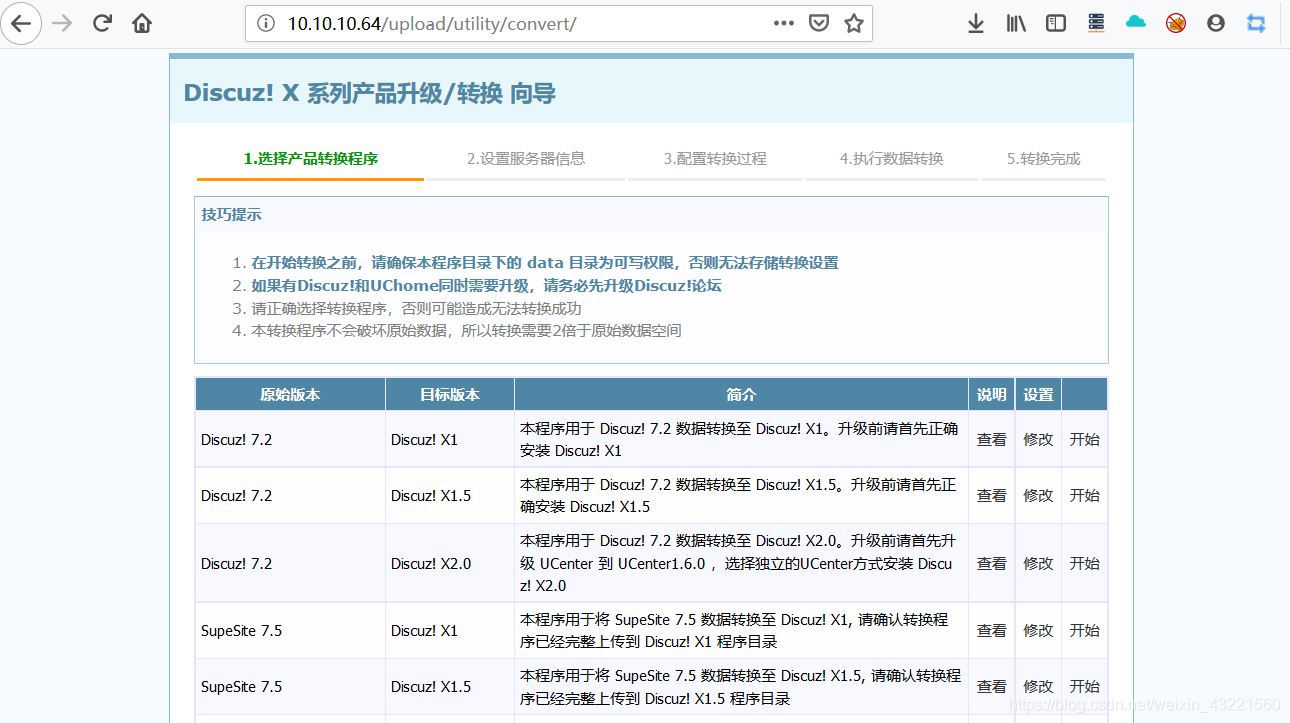This screenshot has height=723, width=1290.
Task: Click 修改 for SupeSite 7.5 to X1.5
Action: pyautogui.click(x=1038, y=686)
